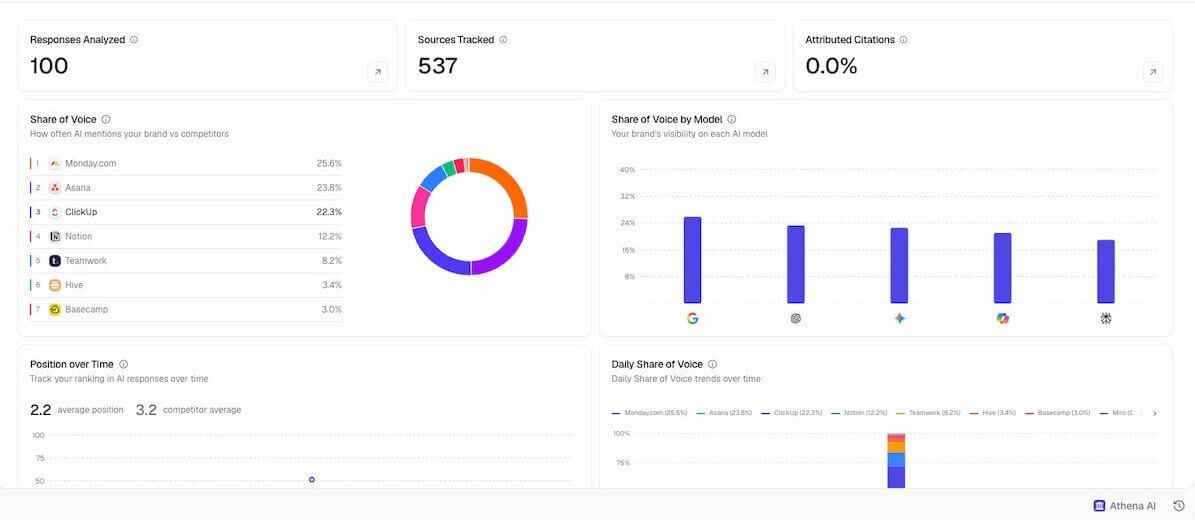Click the Monday.com name in ranking list
The width and height of the screenshot is (1195, 520).
(91, 163)
